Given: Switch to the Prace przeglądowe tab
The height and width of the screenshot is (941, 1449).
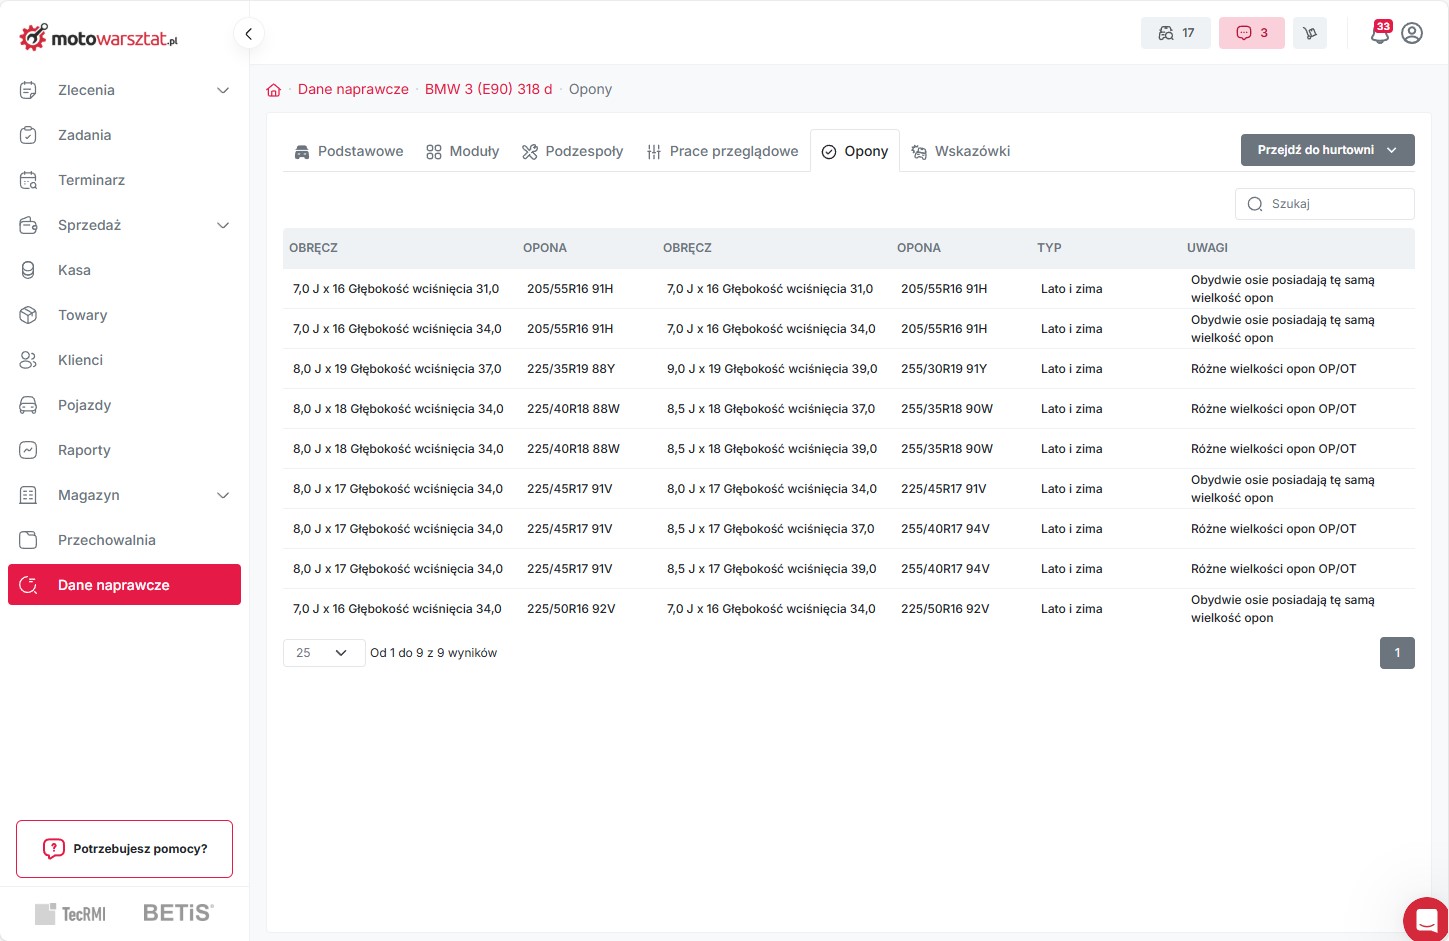Looking at the screenshot, I should (722, 152).
